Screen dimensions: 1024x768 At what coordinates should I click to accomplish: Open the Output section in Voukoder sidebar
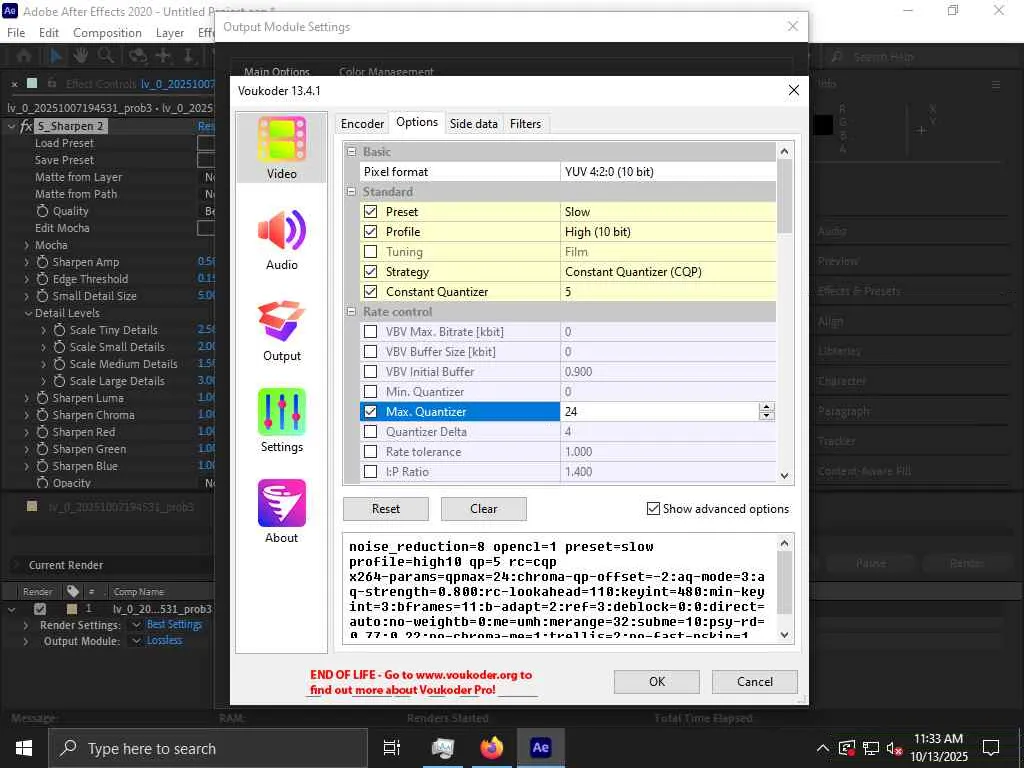[281, 330]
